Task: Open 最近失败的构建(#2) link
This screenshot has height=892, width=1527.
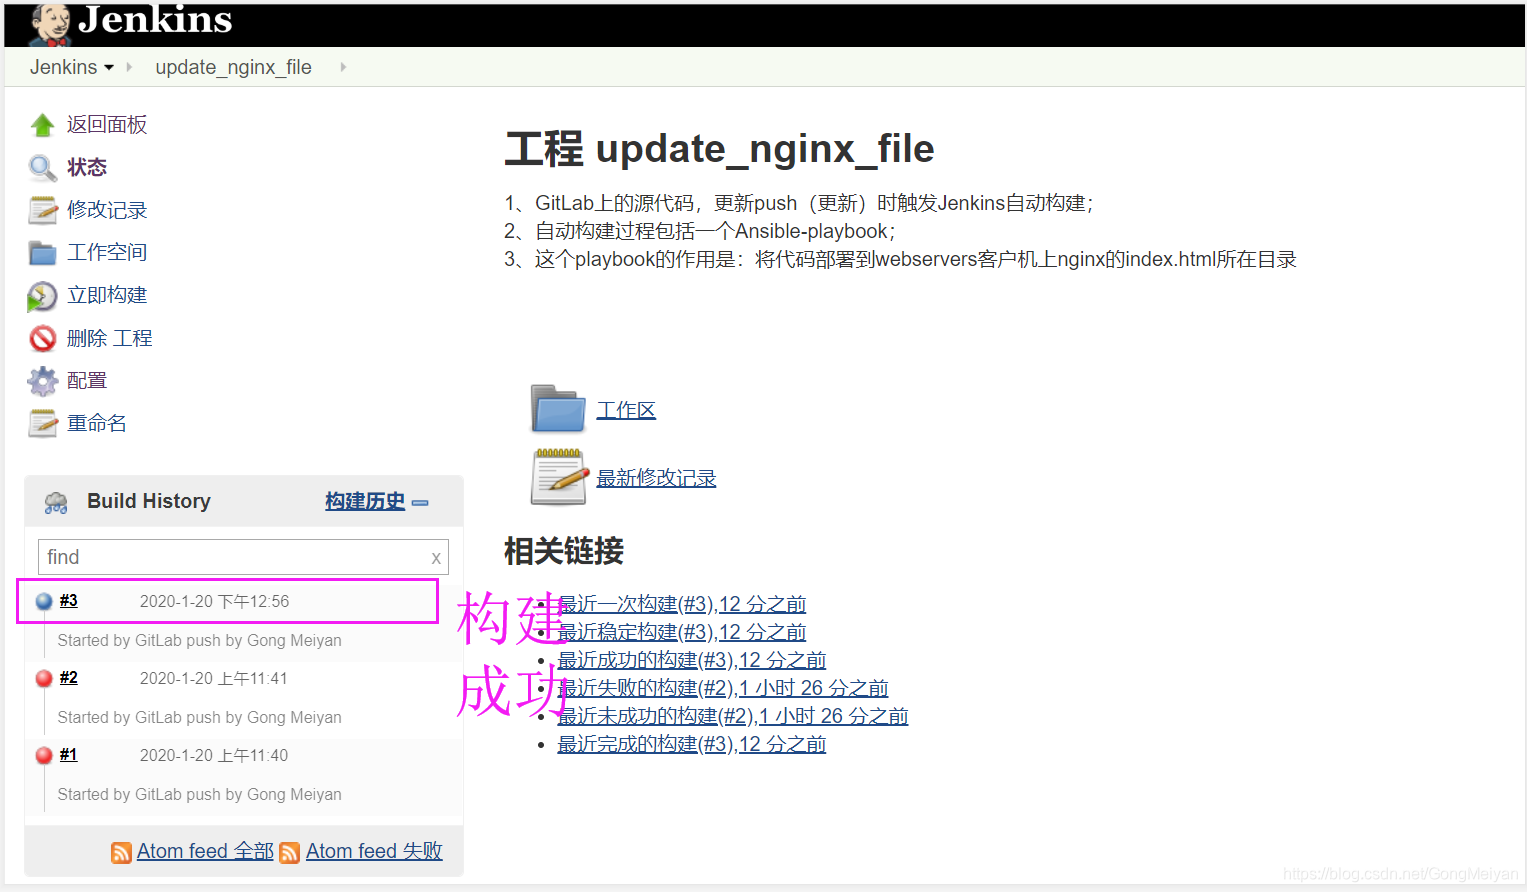Action: coord(723,689)
